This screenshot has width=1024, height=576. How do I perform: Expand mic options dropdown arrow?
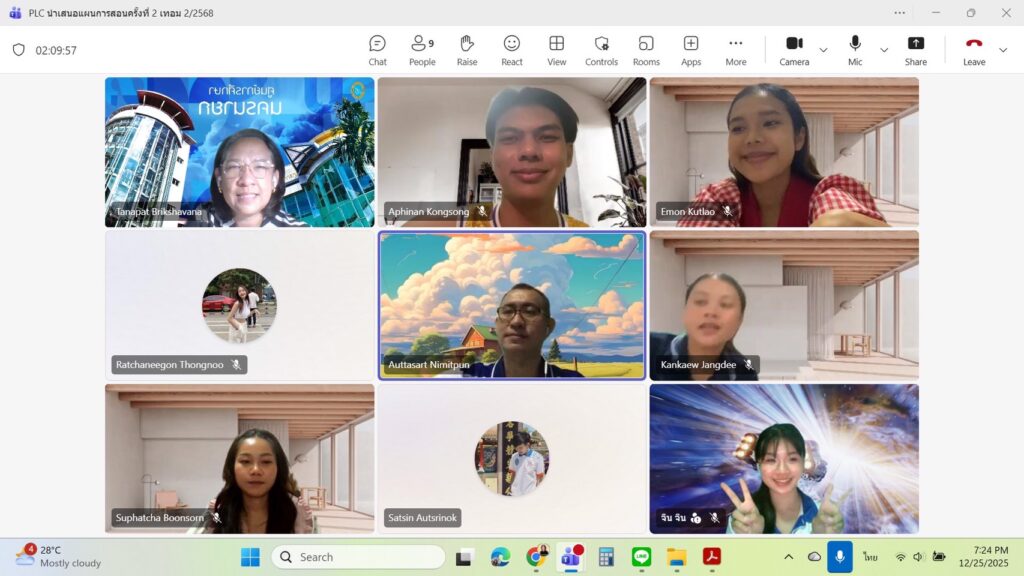tap(884, 50)
